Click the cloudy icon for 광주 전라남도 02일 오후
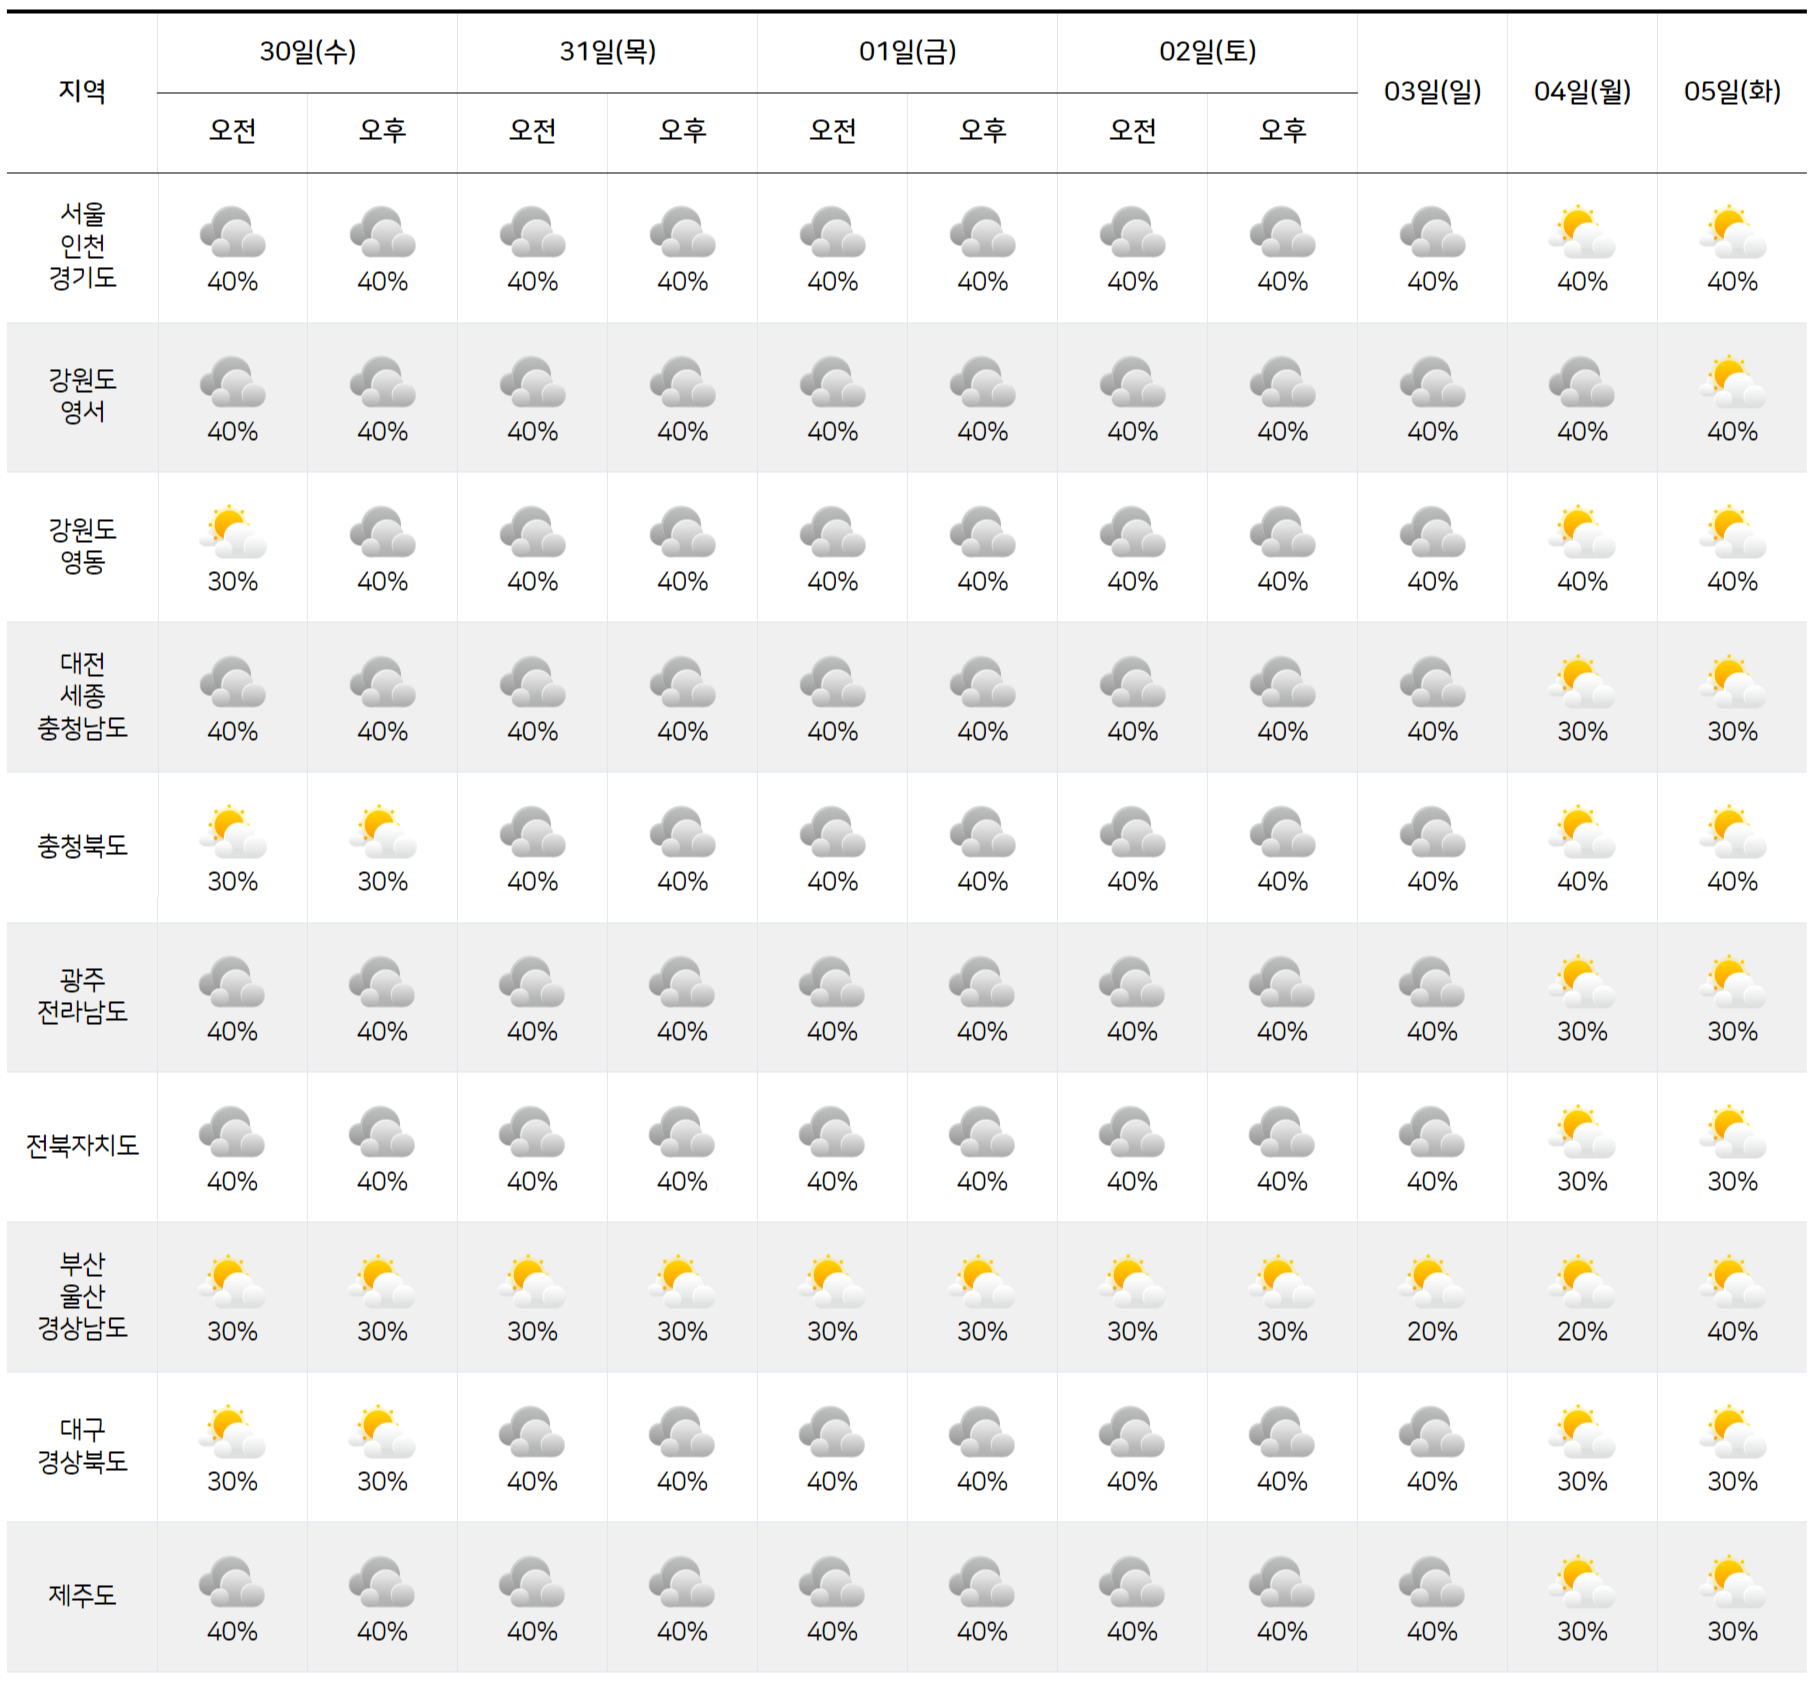 1282,982
